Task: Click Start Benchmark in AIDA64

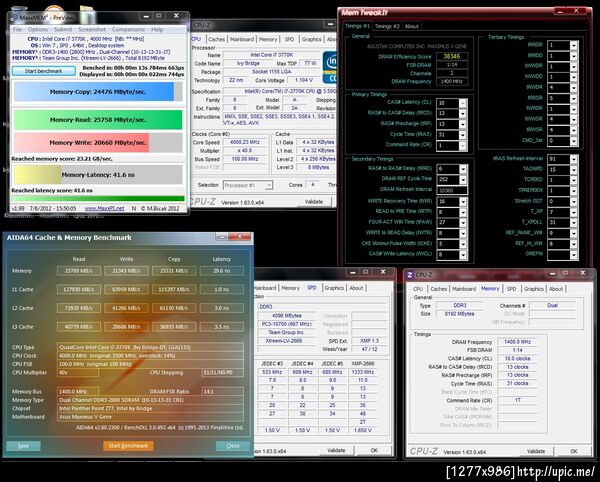Action: [128, 446]
